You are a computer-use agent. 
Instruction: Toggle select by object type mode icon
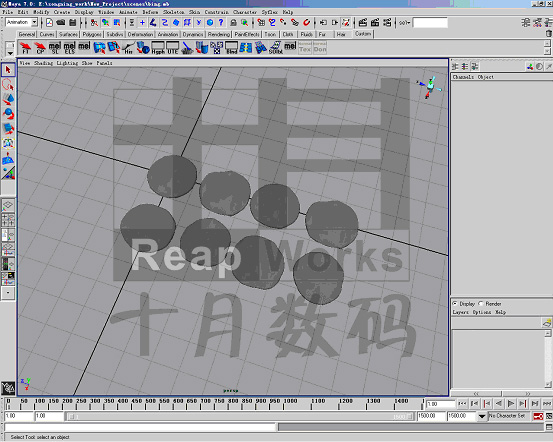(105, 23)
